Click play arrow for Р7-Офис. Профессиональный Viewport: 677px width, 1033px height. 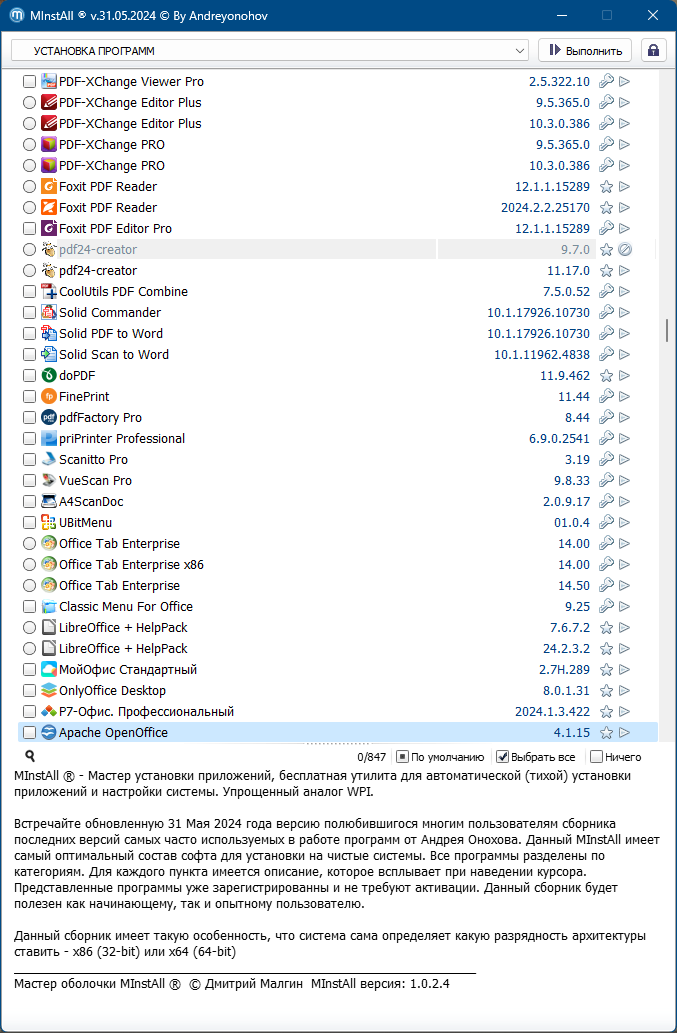(x=624, y=712)
